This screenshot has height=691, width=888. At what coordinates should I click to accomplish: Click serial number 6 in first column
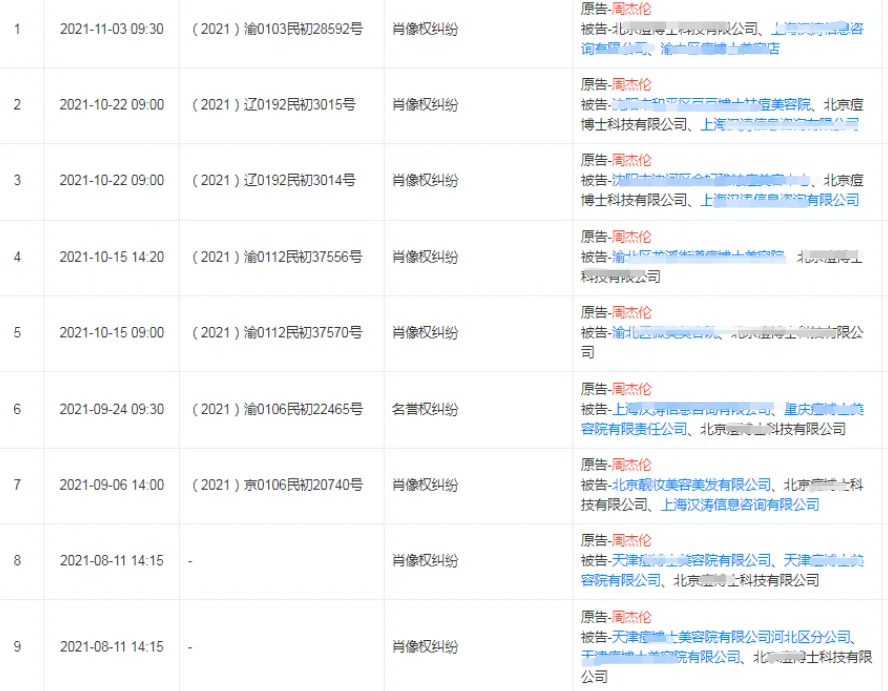pos(18,409)
